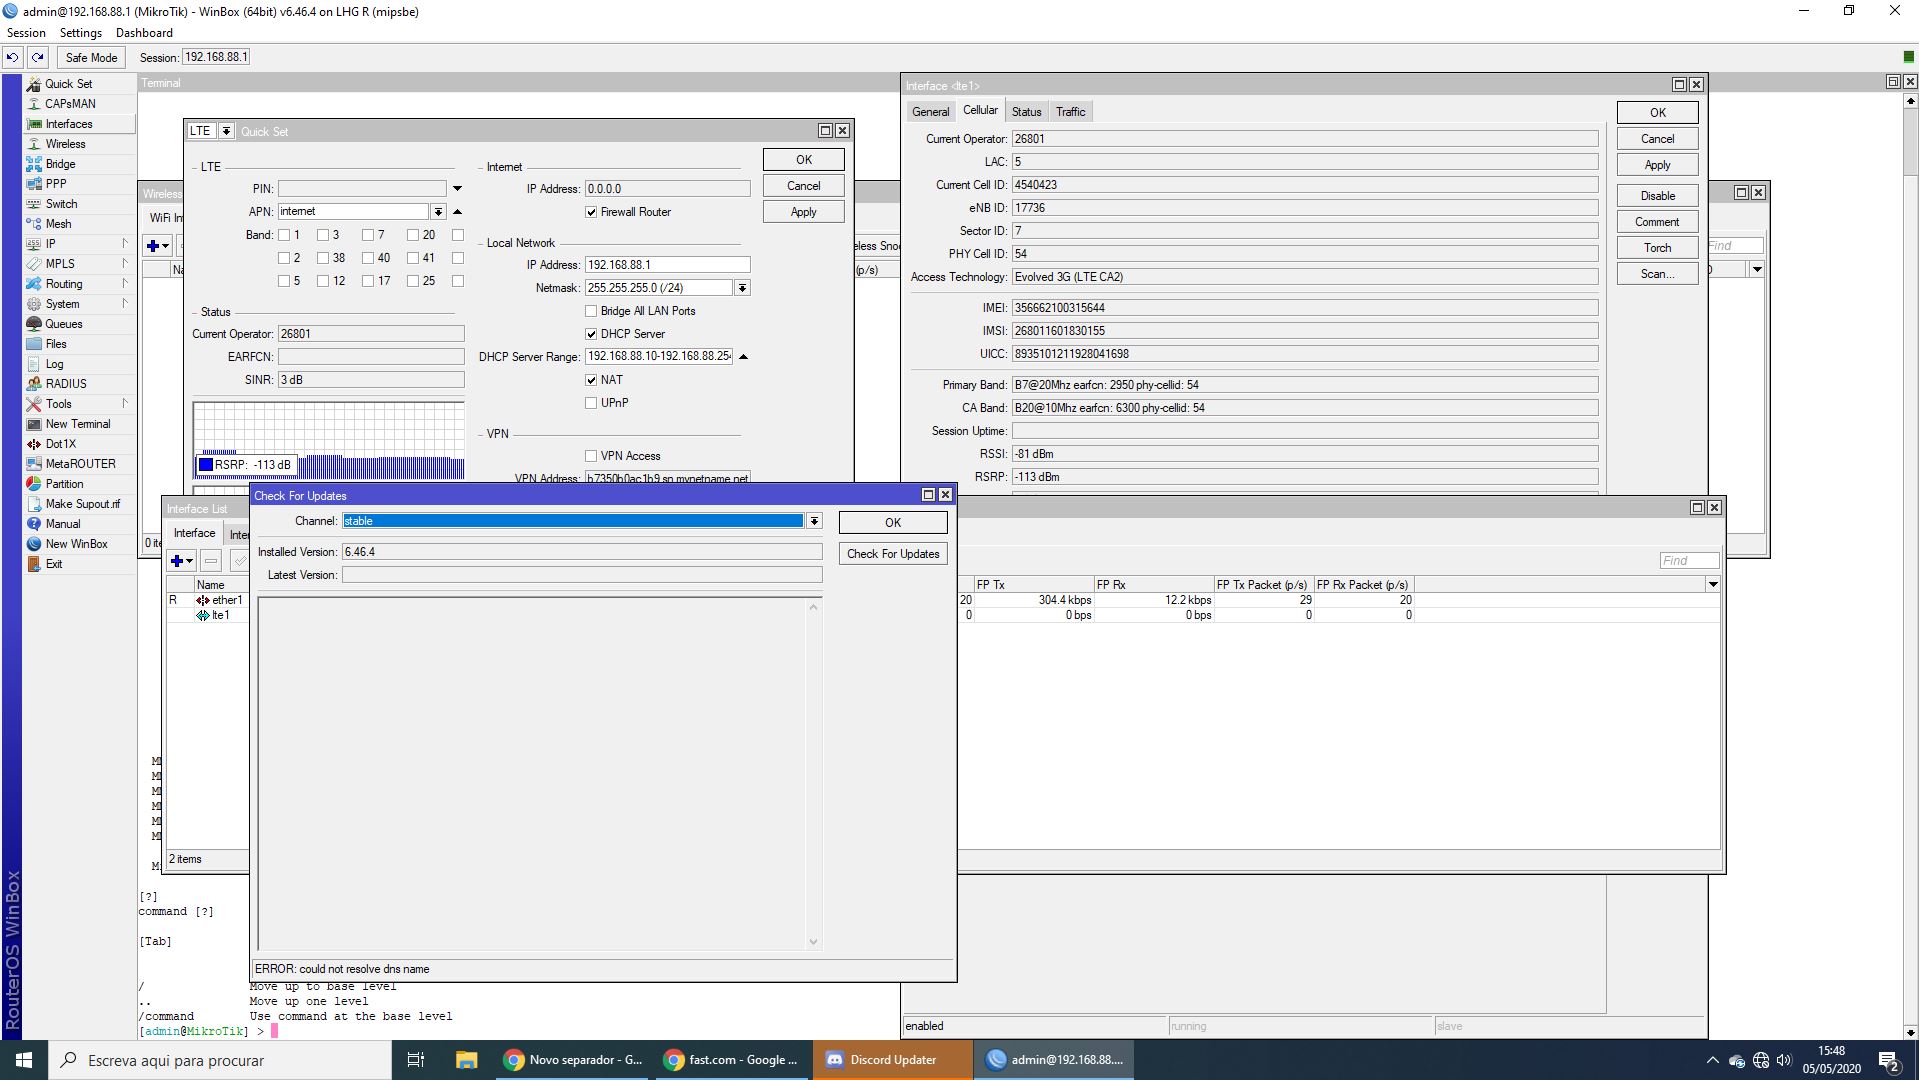1919x1080 pixels.
Task: Click the Check For Updates button
Action: click(x=892, y=554)
